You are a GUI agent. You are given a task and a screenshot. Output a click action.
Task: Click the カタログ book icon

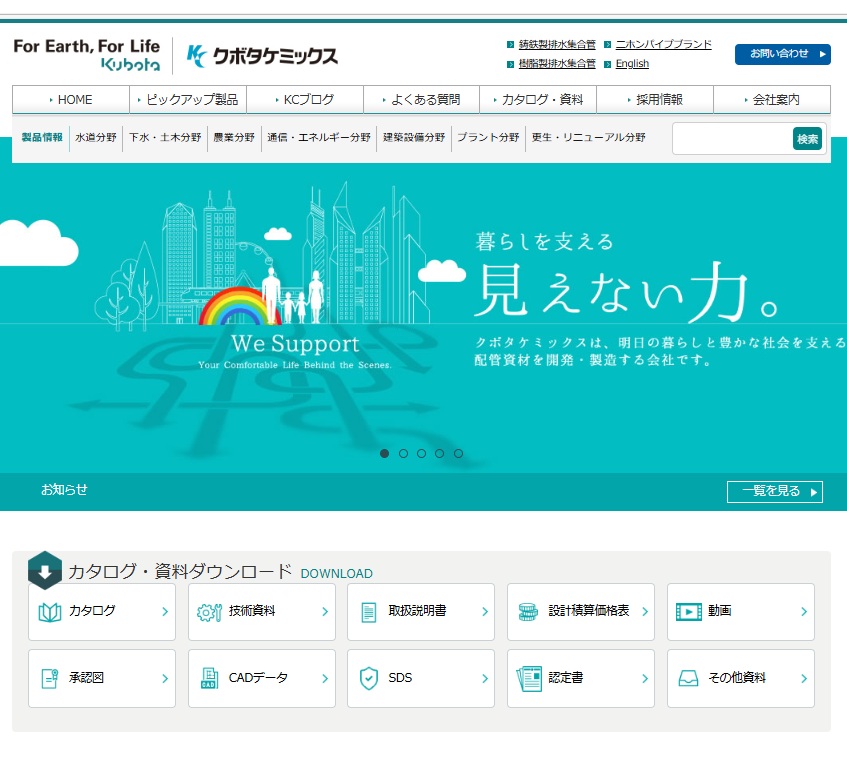(x=50, y=612)
